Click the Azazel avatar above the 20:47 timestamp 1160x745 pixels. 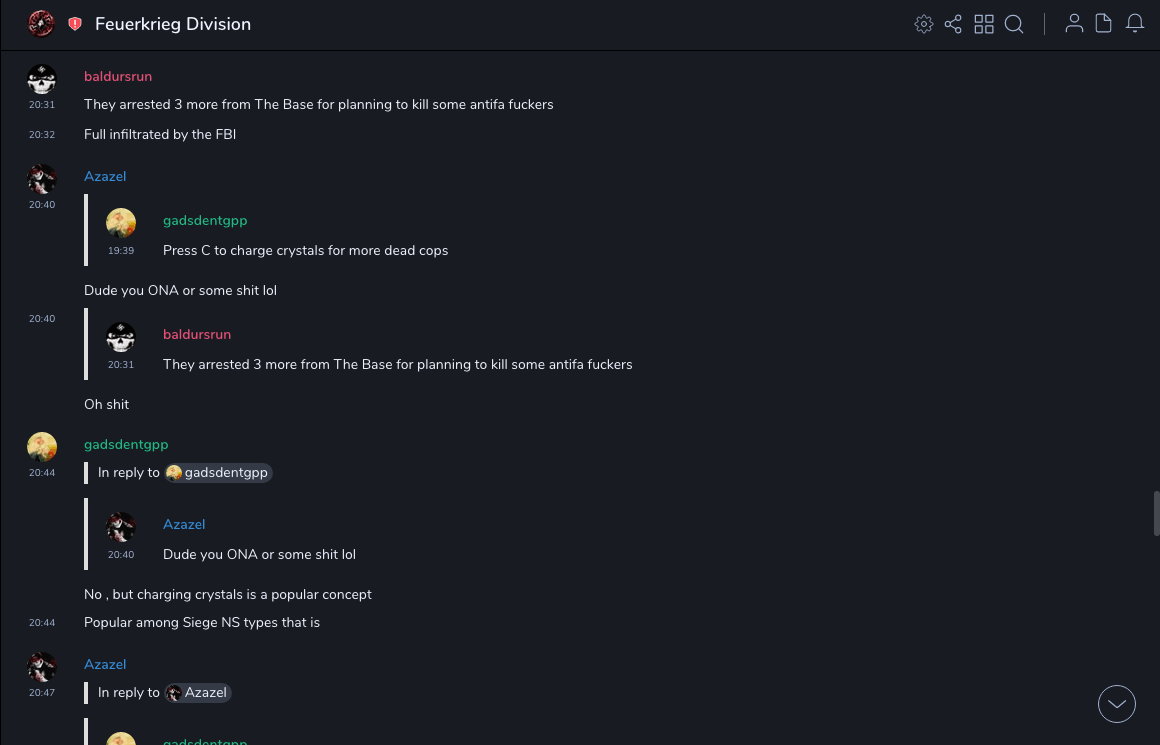coord(42,667)
